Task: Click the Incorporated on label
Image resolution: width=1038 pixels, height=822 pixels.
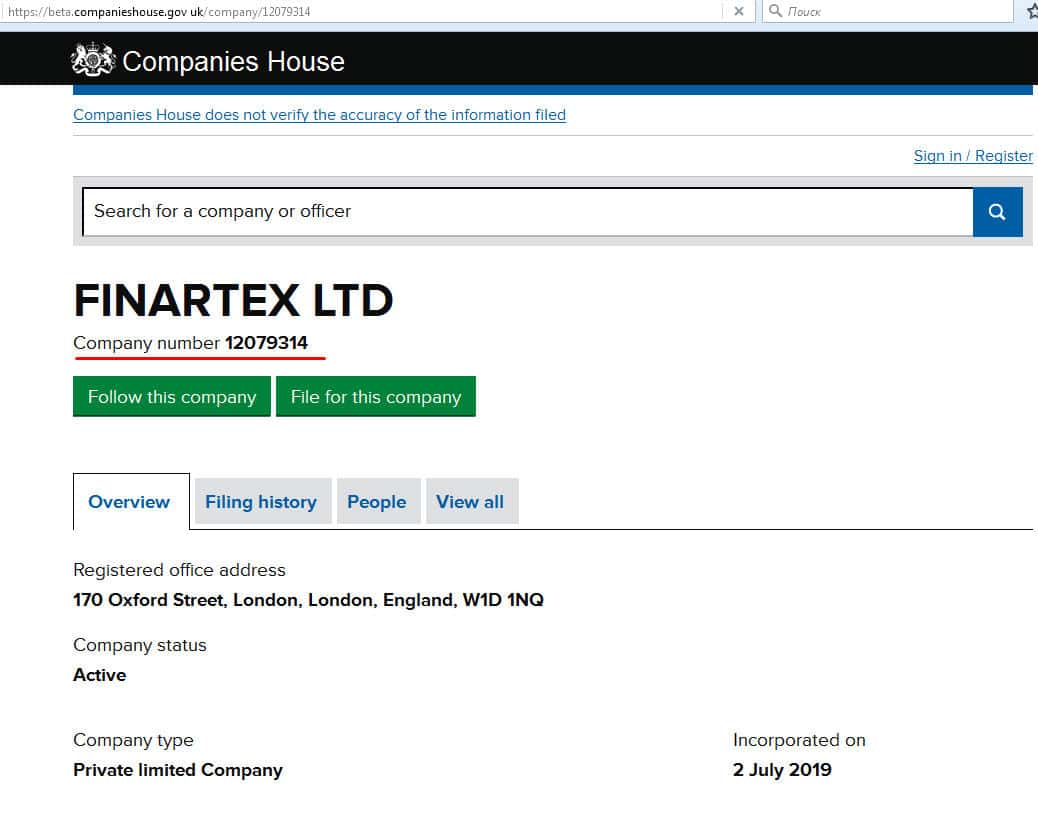Action: pyautogui.click(x=799, y=740)
